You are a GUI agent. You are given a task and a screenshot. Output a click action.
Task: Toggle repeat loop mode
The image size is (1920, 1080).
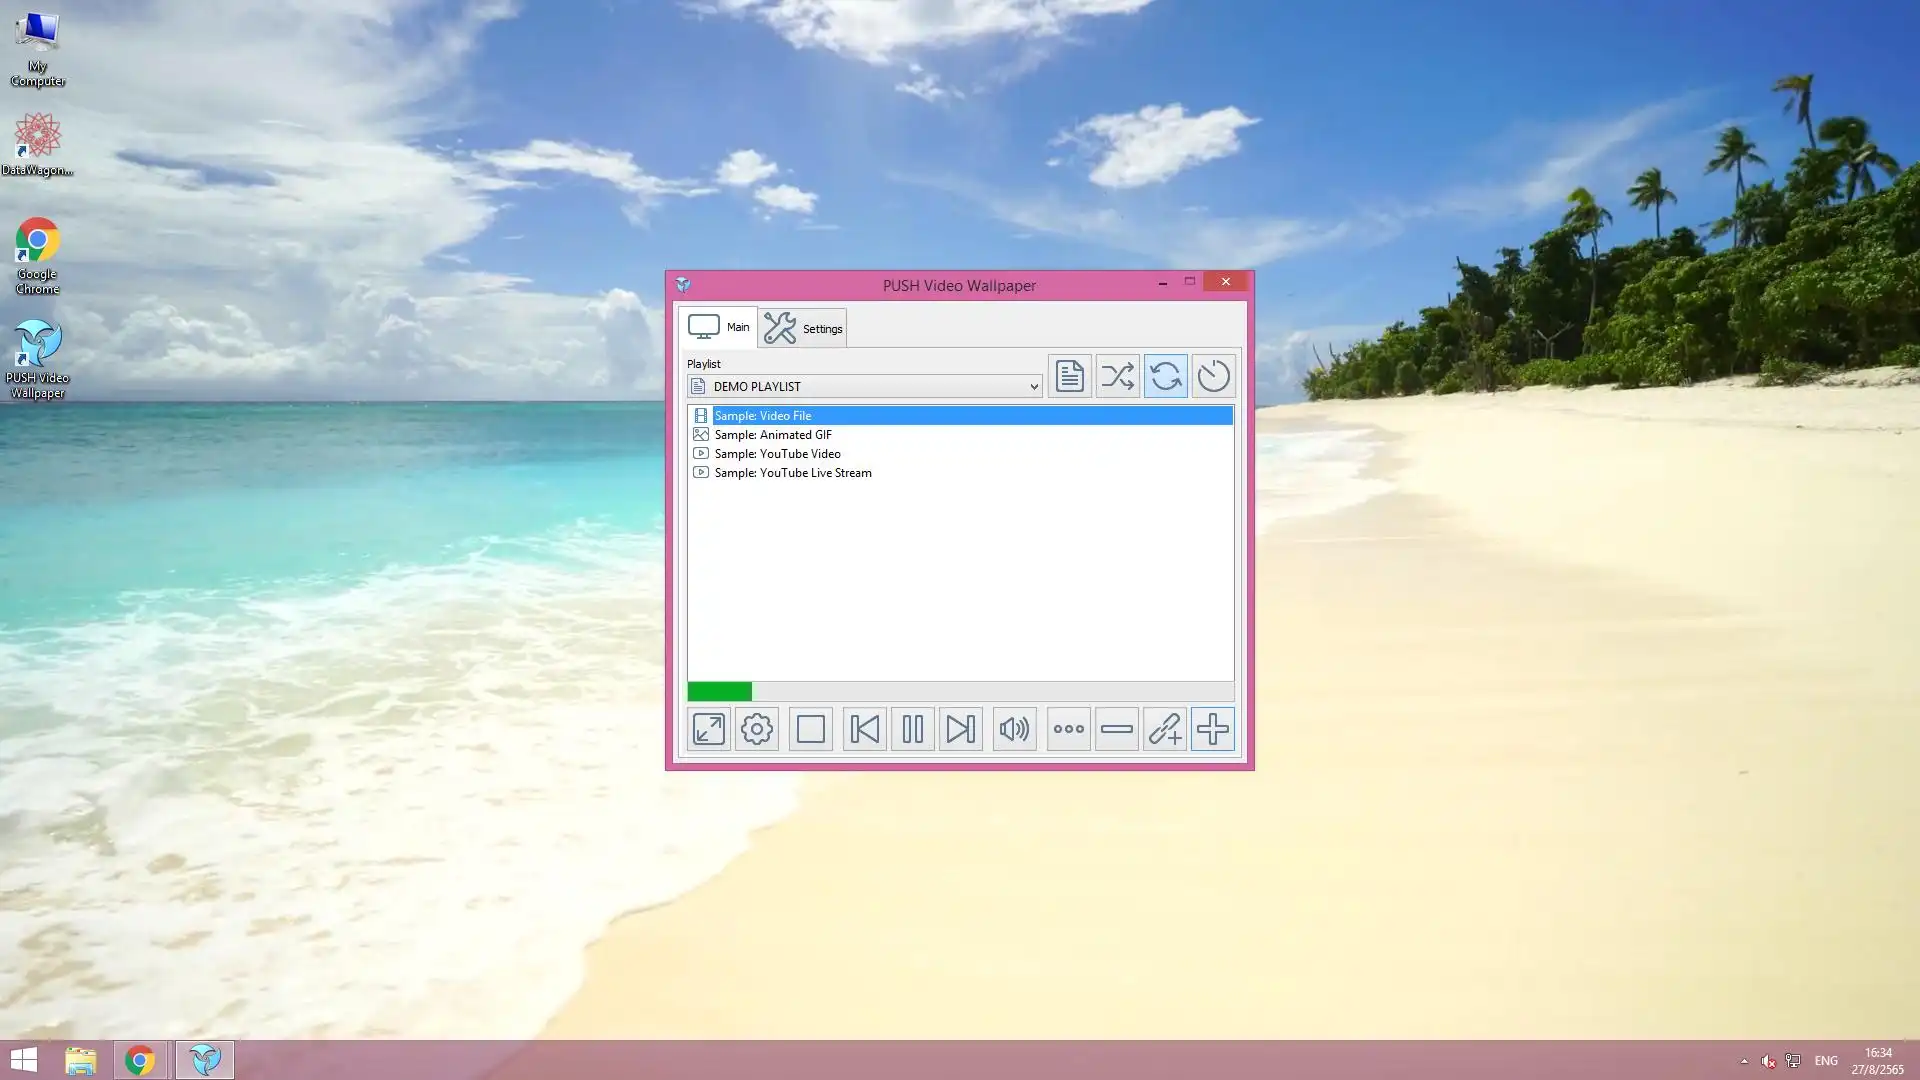1165,376
